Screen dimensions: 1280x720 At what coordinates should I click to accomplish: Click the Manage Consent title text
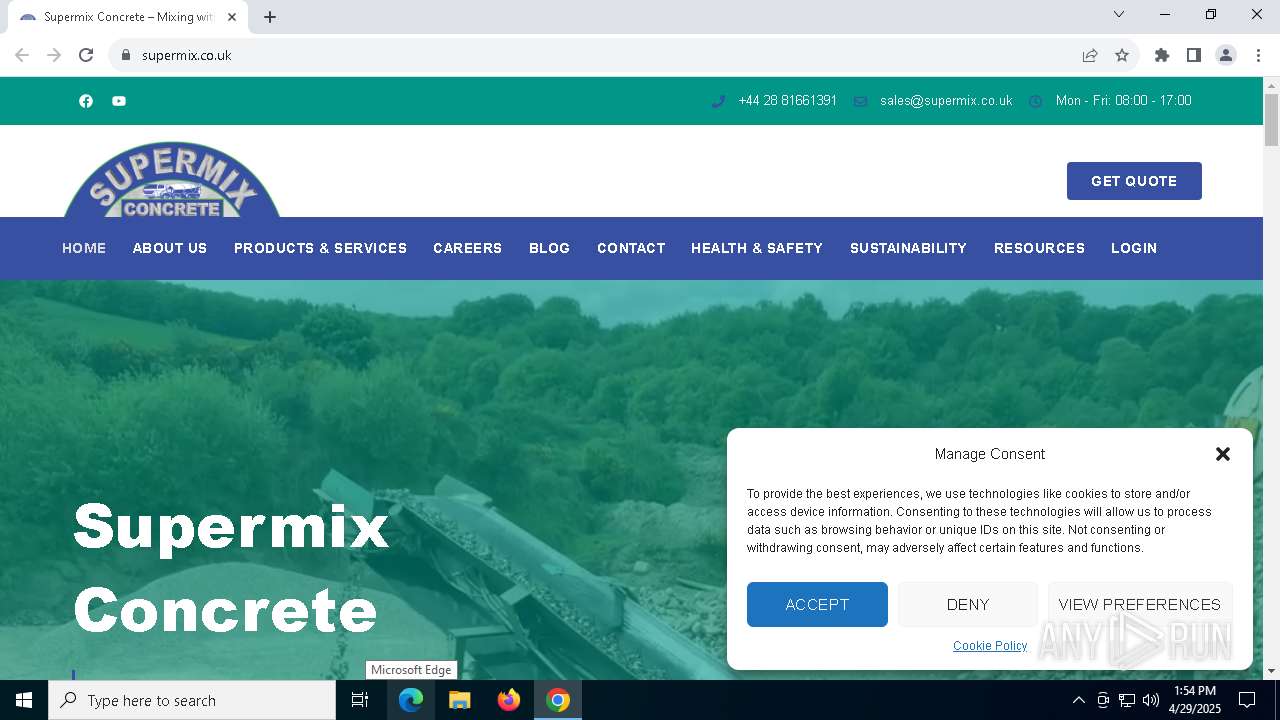click(x=990, y=454)
